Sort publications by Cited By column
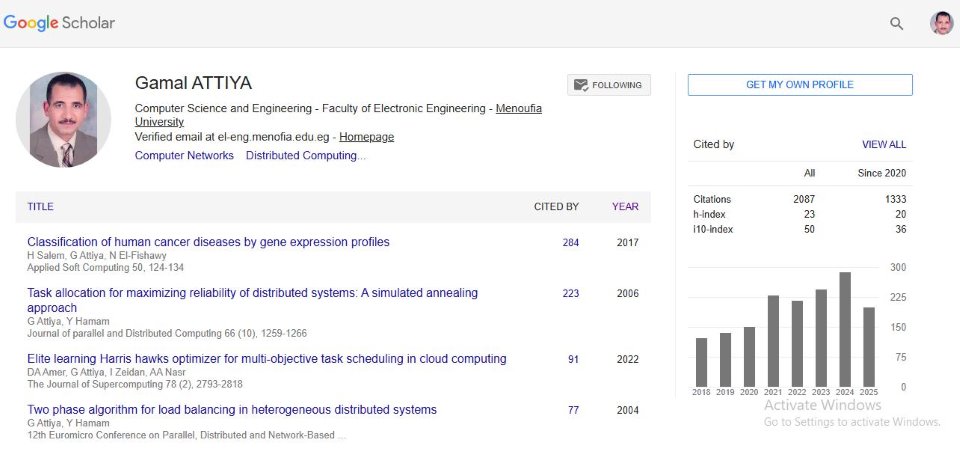The image size is (960, 449). 556,207
